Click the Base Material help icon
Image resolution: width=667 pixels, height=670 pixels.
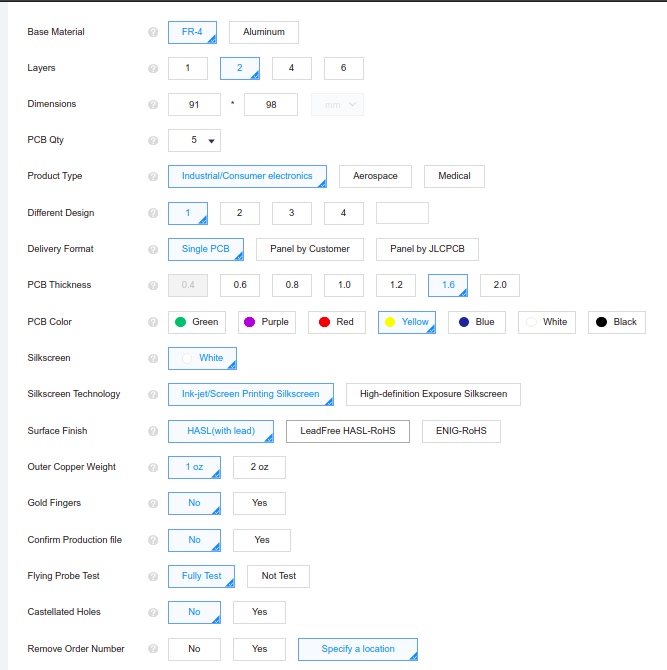(153, 32)
